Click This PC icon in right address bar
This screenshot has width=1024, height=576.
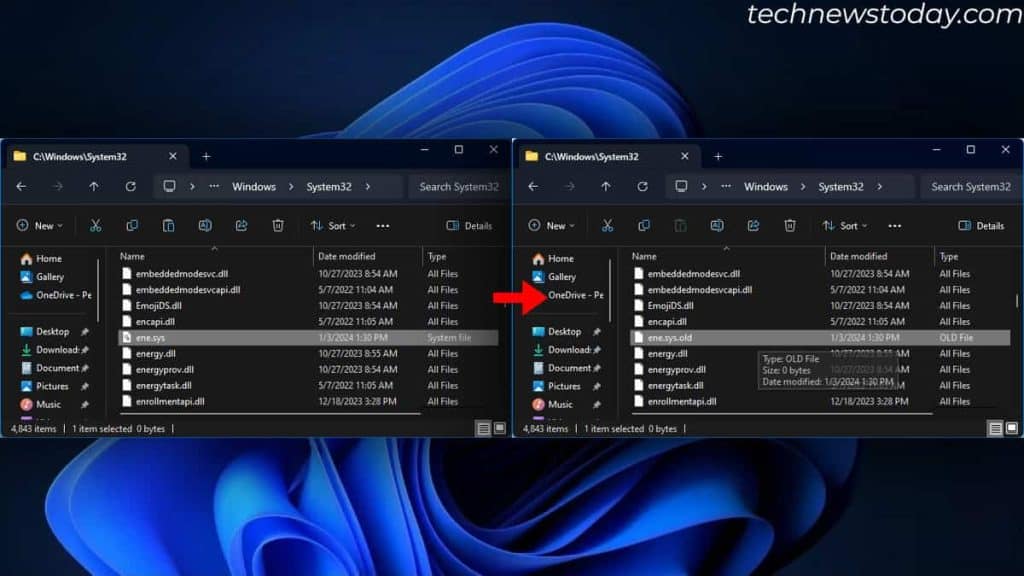[x=682, y=186]
